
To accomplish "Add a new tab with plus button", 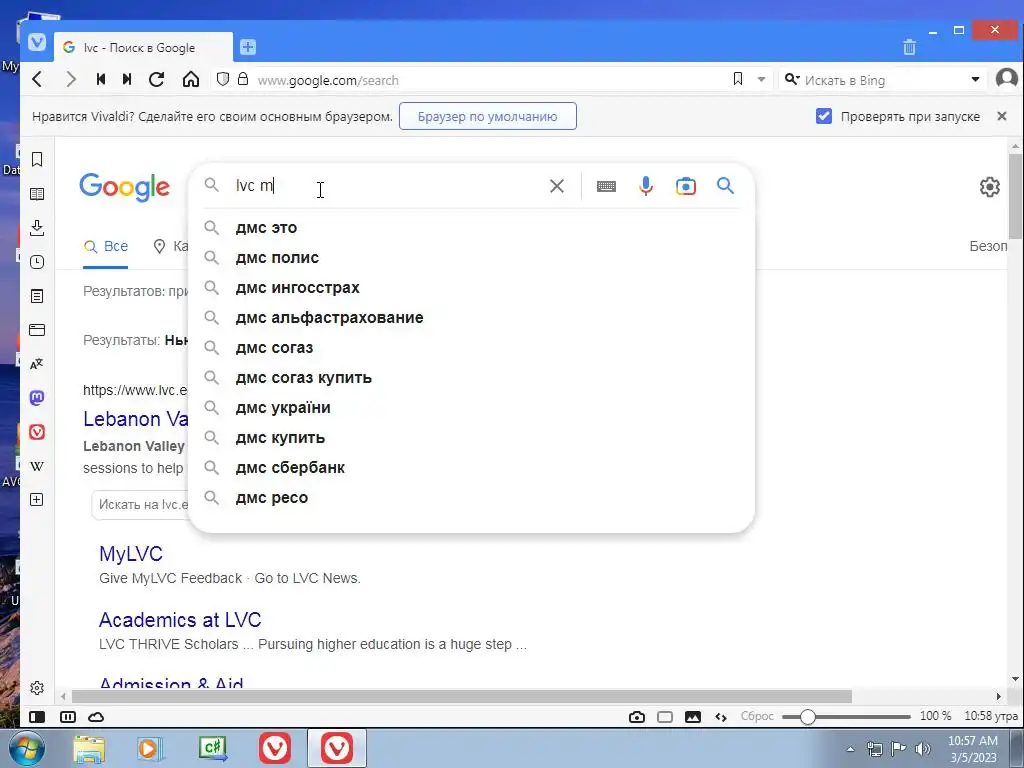I will (x=248, y=47).
